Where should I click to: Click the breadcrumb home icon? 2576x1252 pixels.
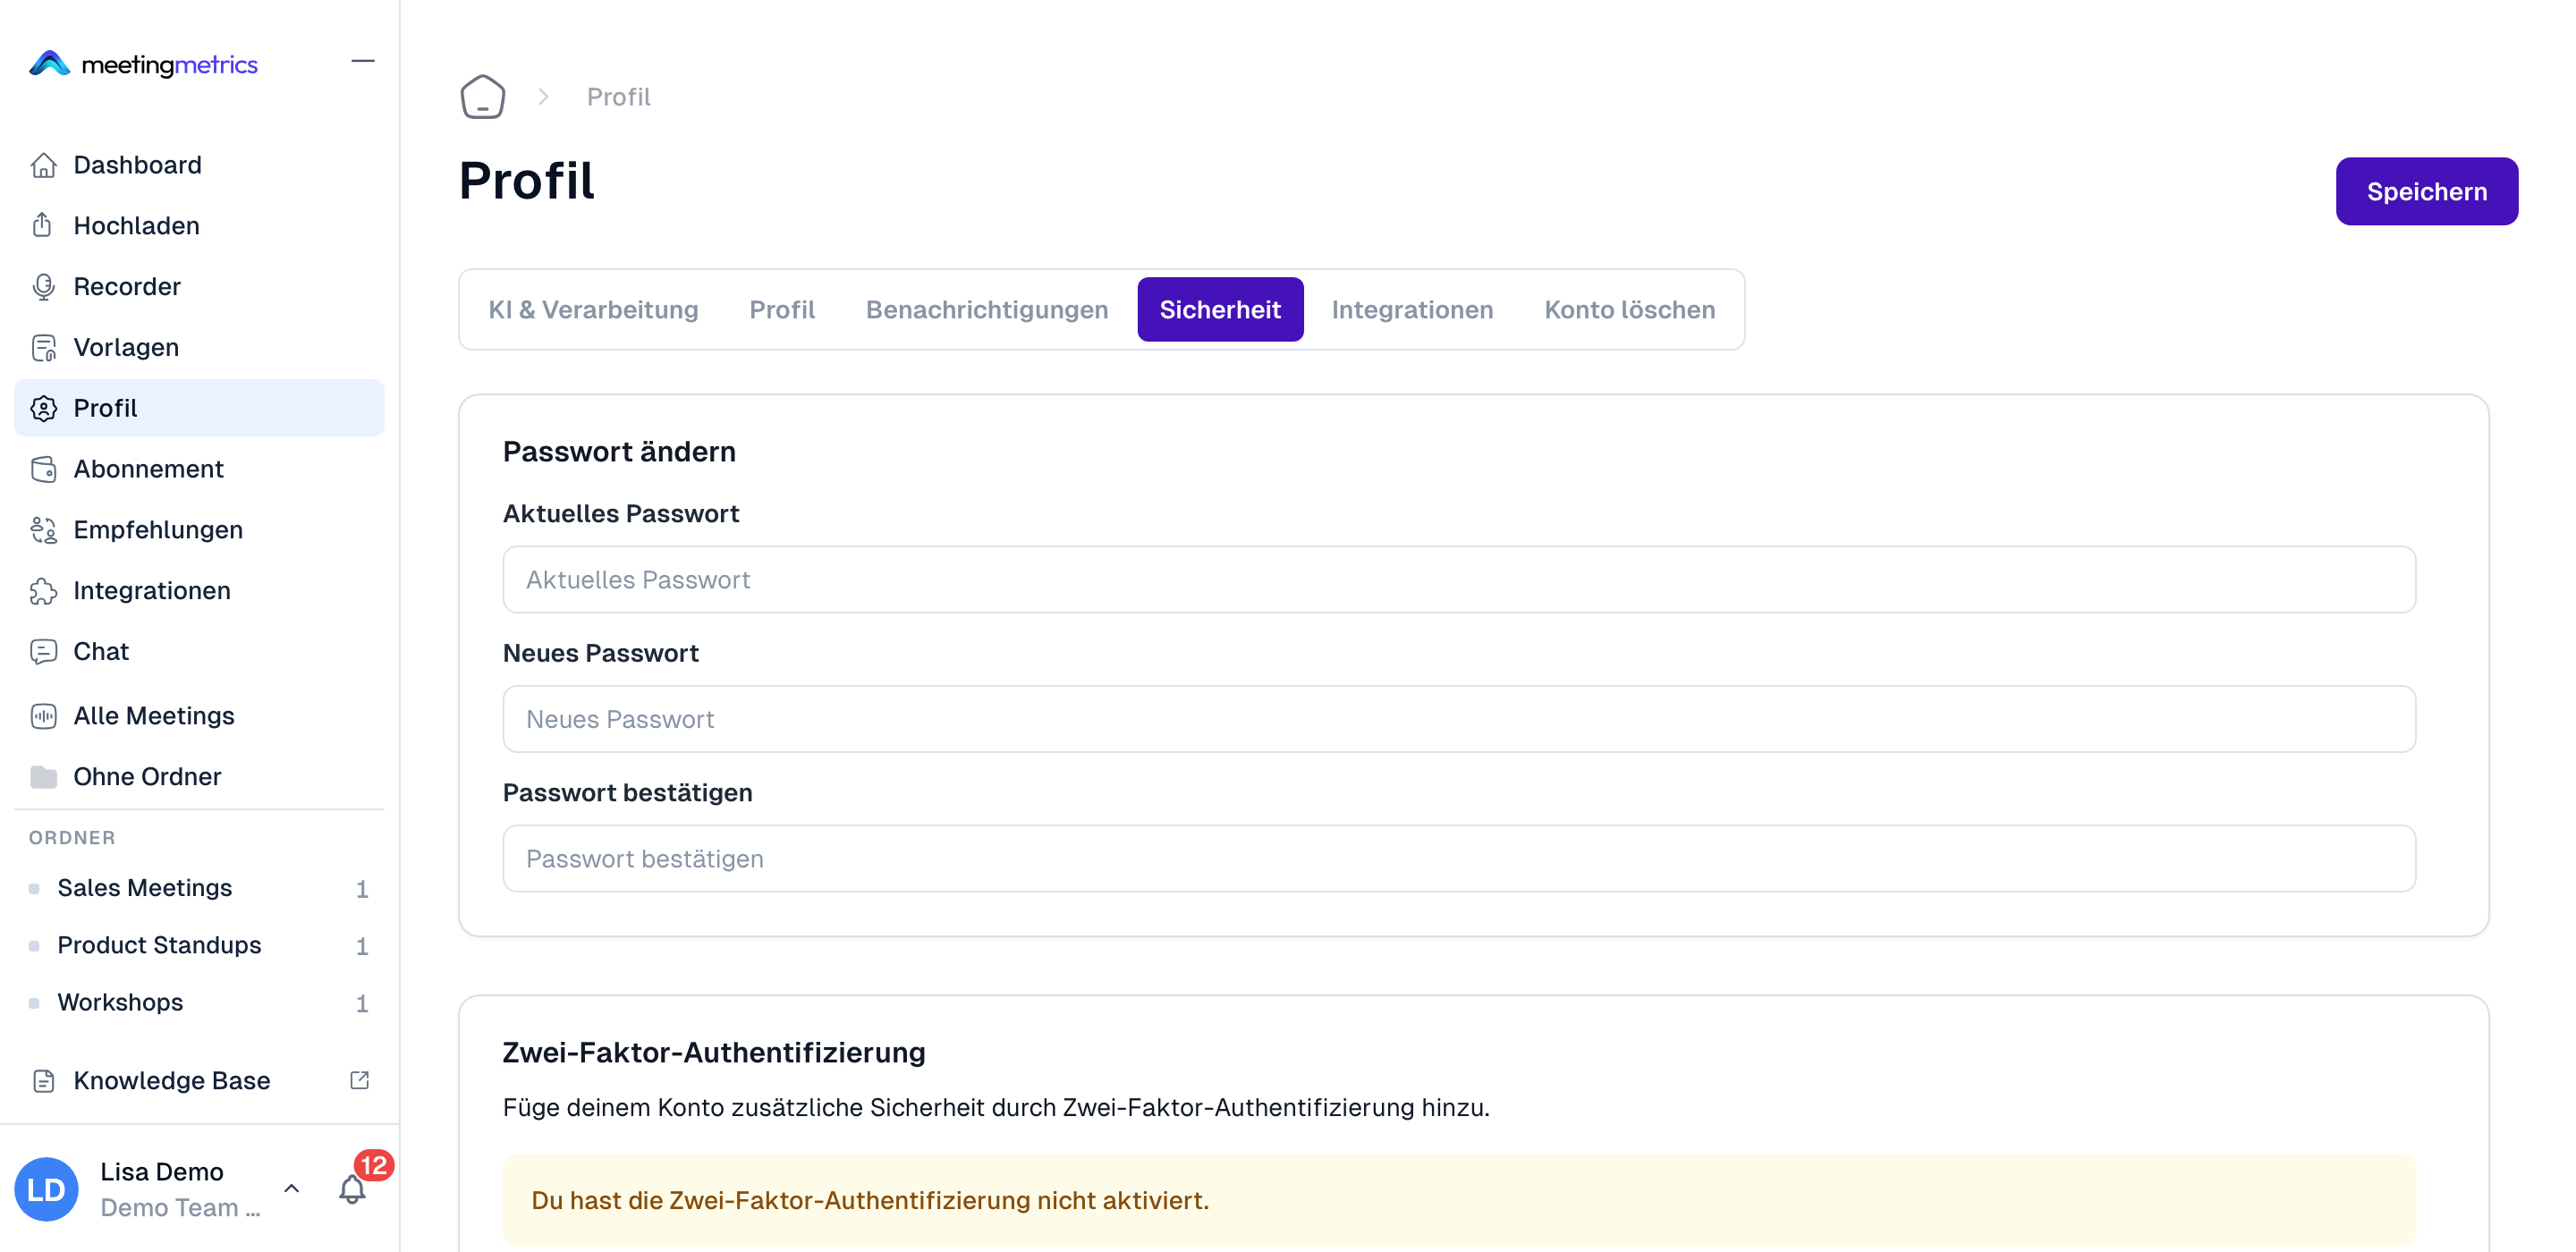(x=482, y=97)
